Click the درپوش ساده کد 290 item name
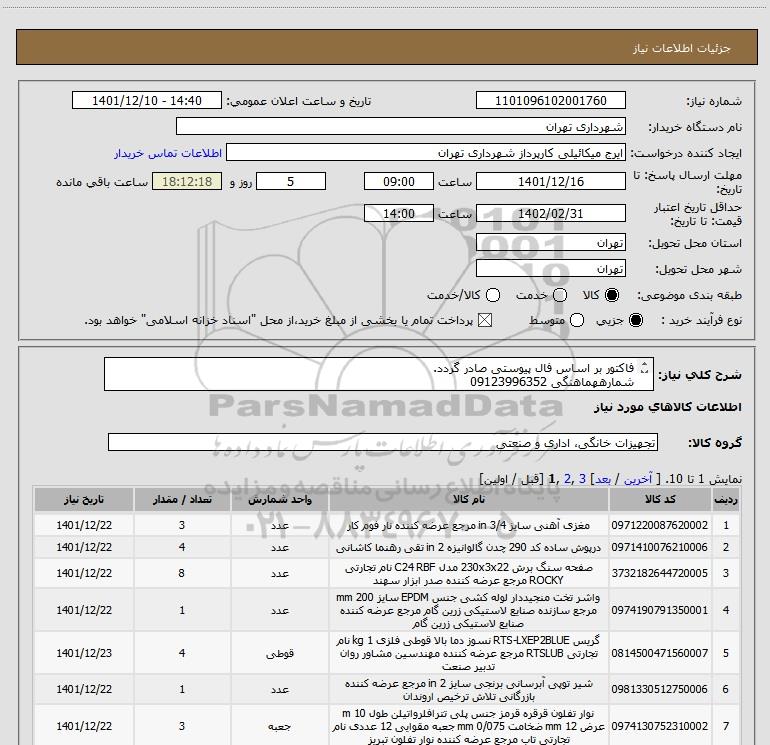The image size is (770, 745). click(x=468, y=547)
